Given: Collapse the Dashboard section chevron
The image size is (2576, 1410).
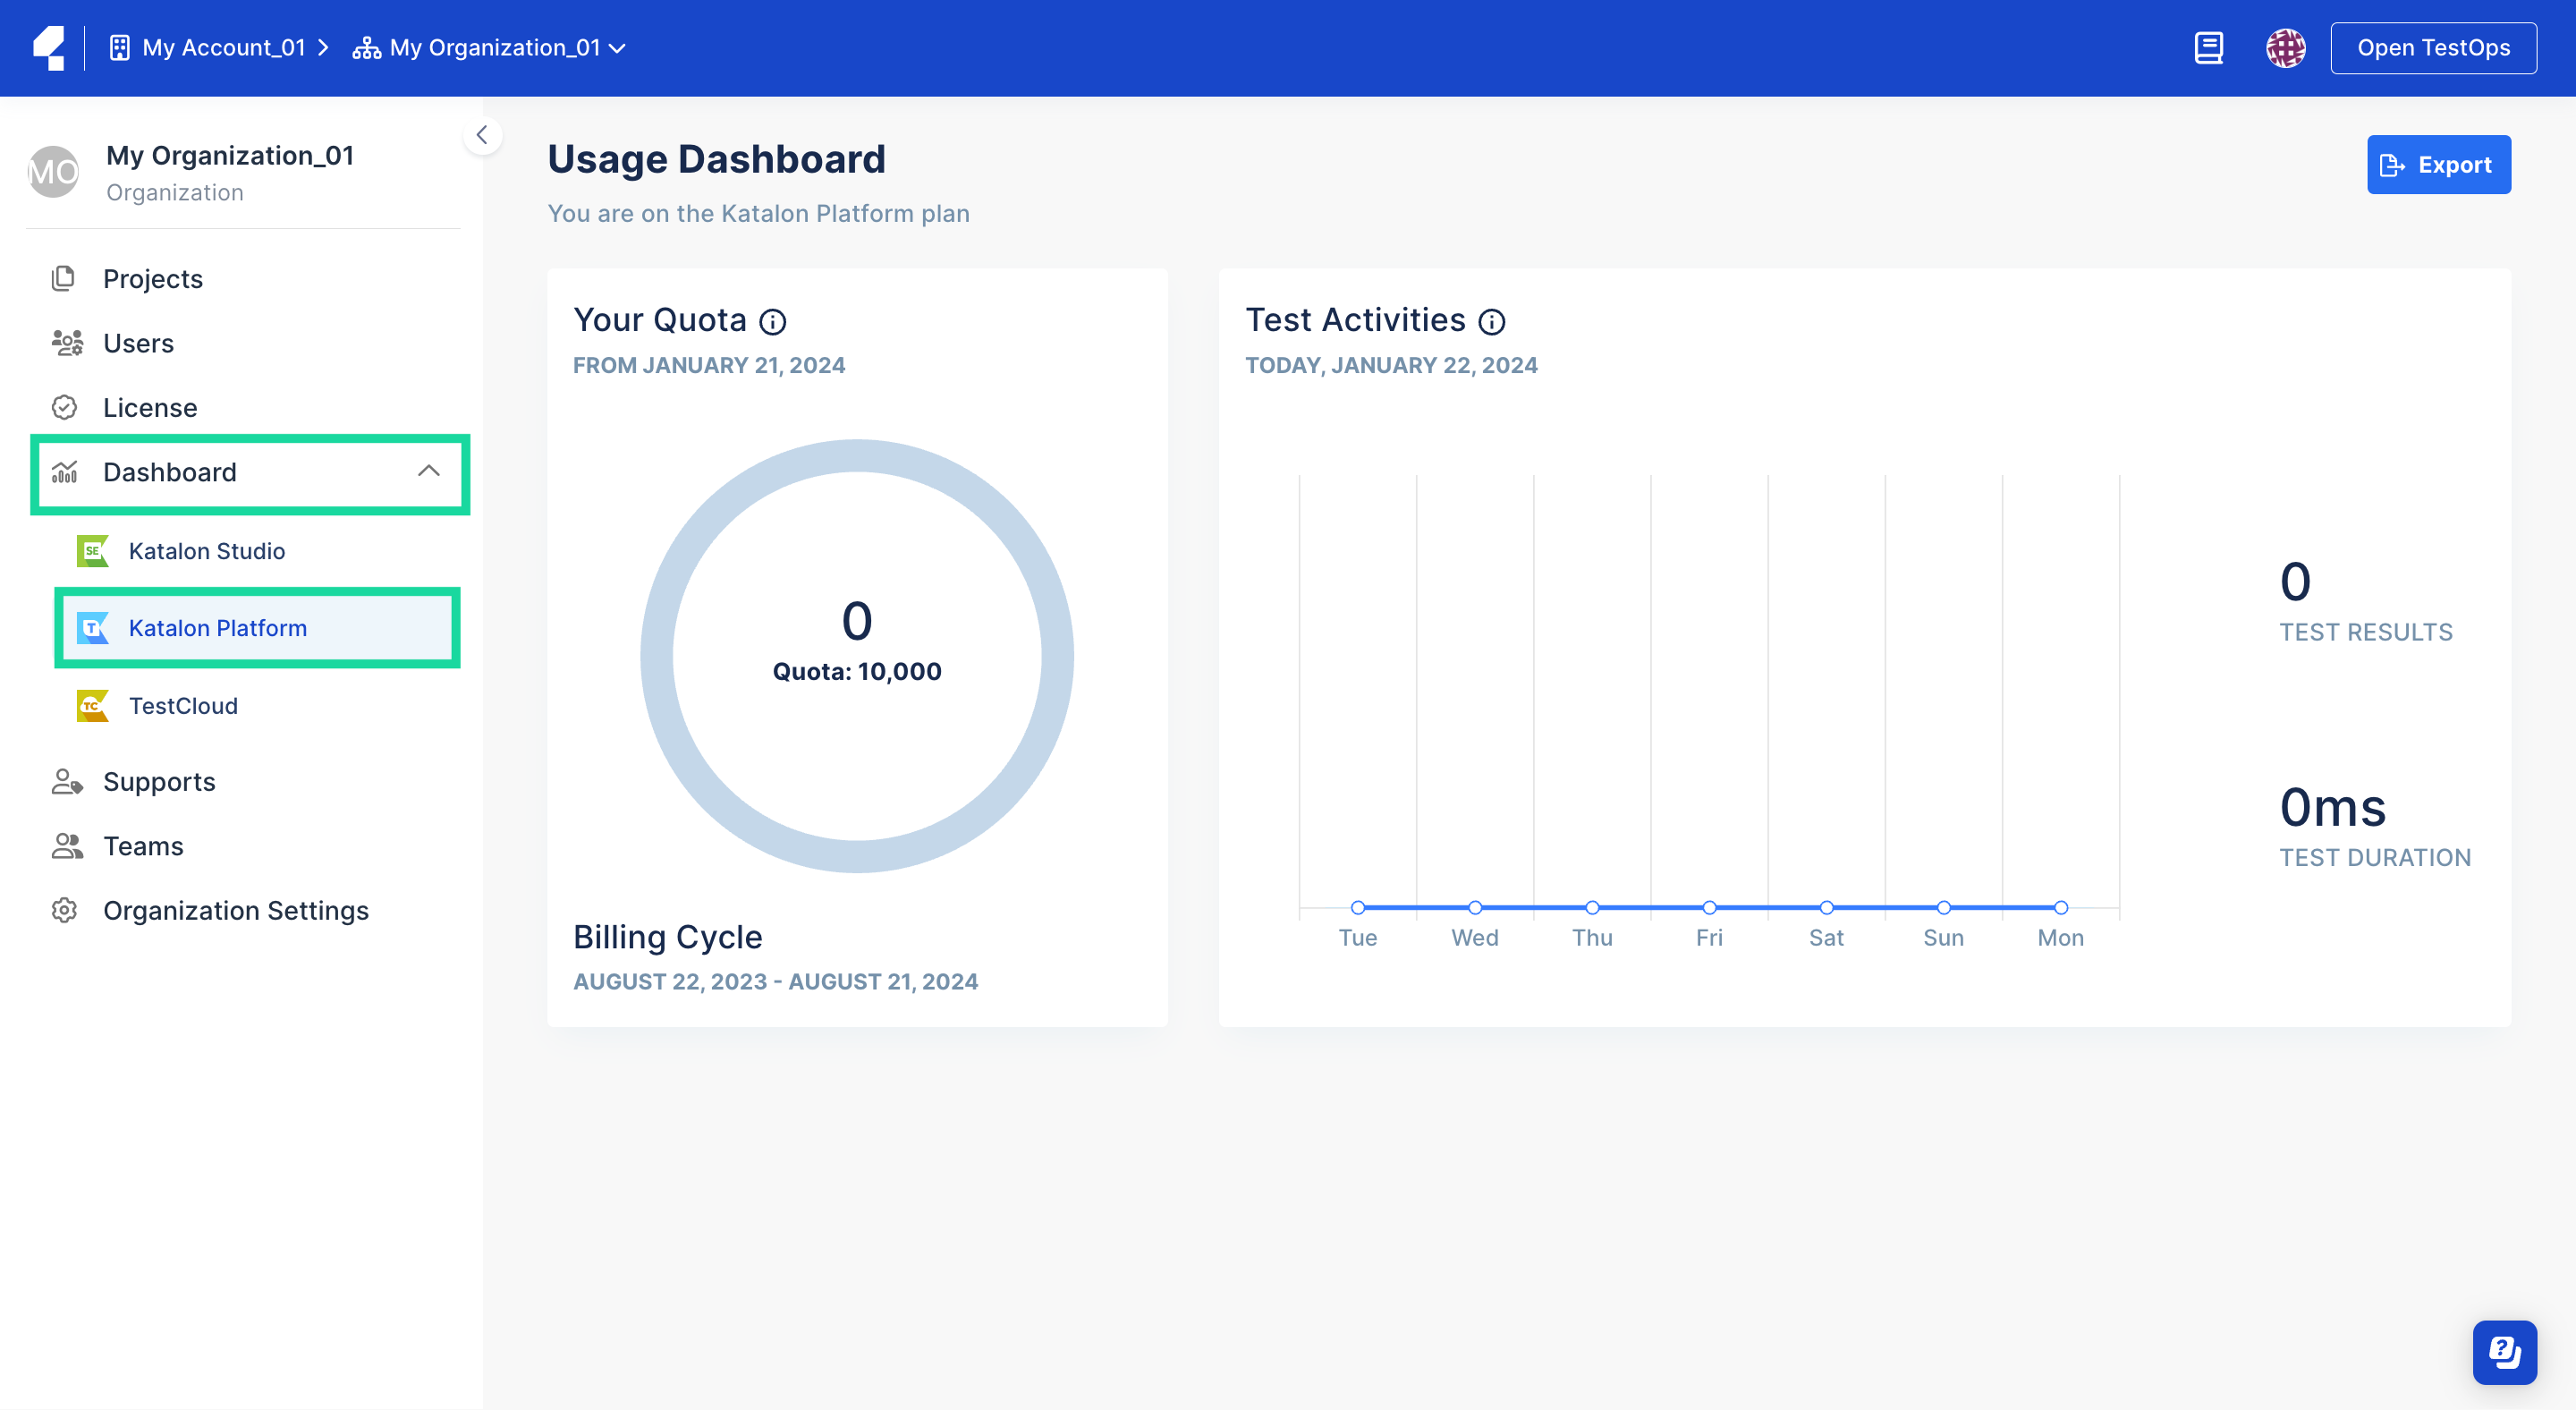Looking at the screenshot, I should [430, 471].
